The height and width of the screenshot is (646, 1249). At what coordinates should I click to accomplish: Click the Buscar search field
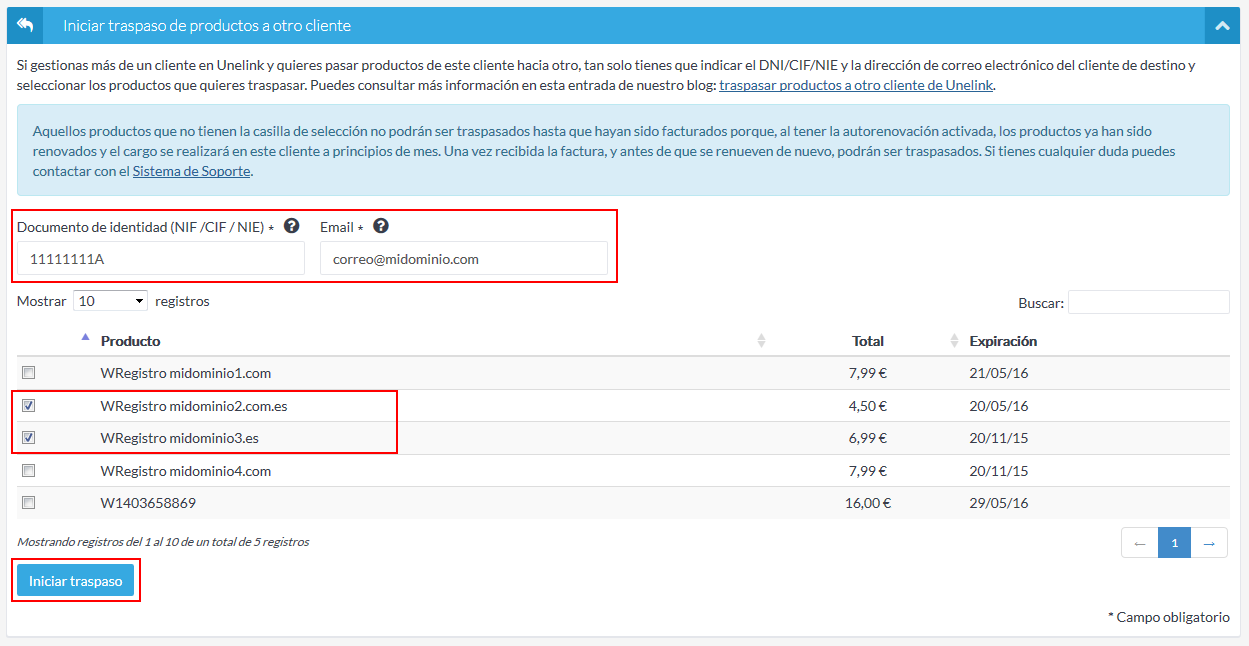click(1148, 302)
